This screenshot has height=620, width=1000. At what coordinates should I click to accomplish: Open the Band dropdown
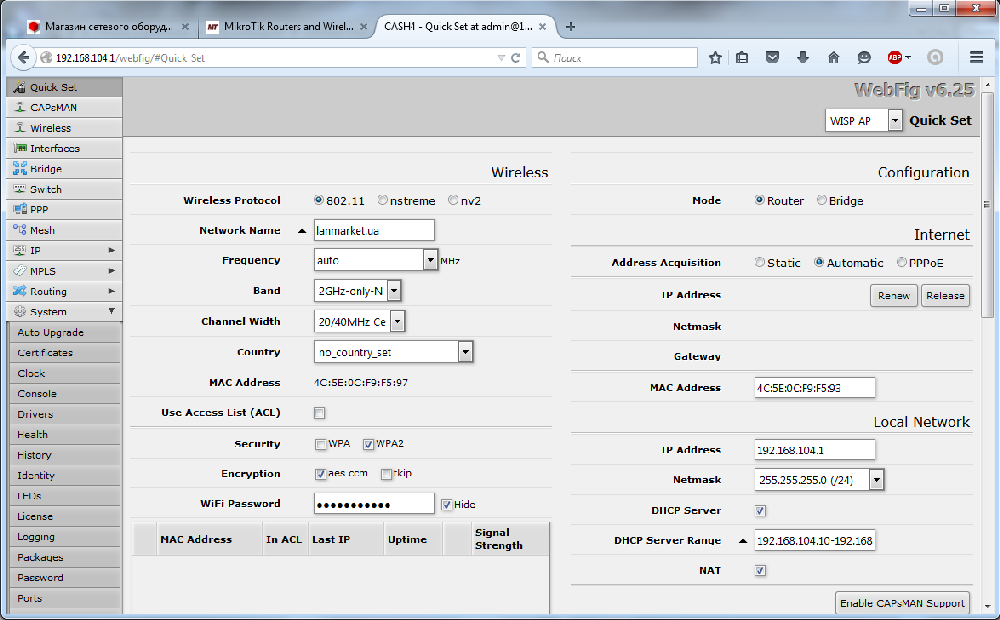click(x=394, y=291)
